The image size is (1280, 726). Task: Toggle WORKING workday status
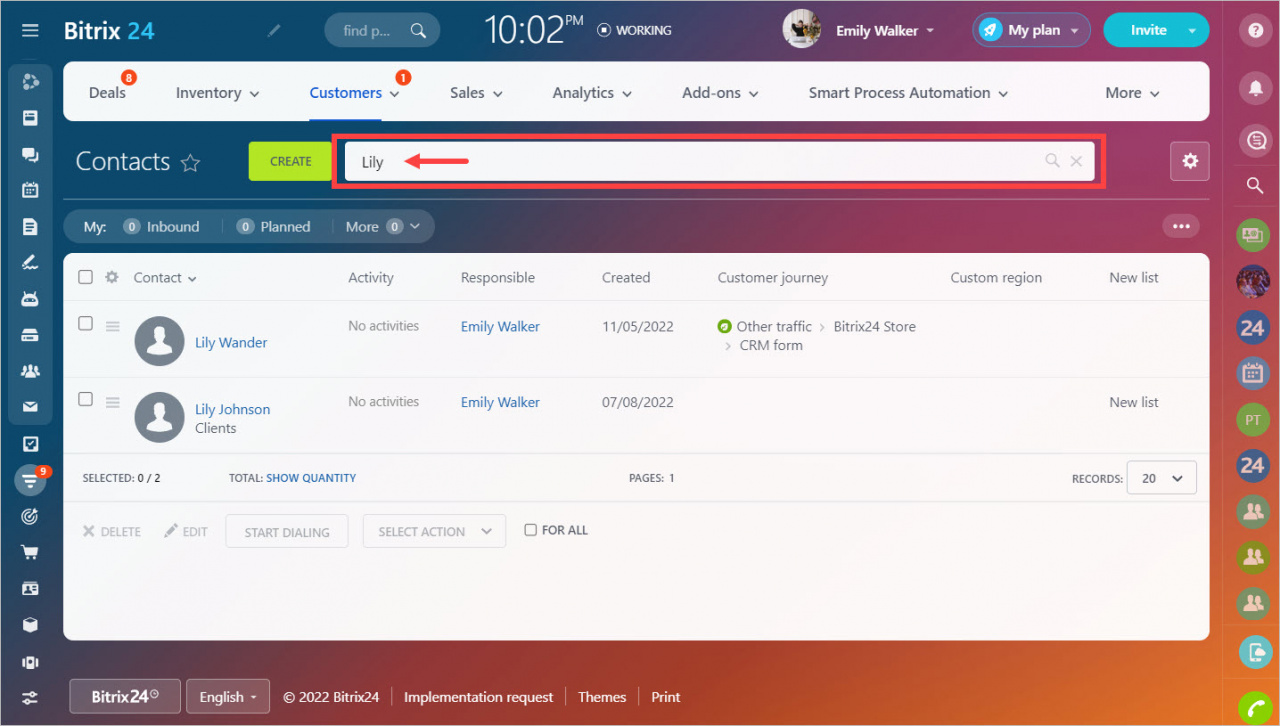[x=634, y=30]
